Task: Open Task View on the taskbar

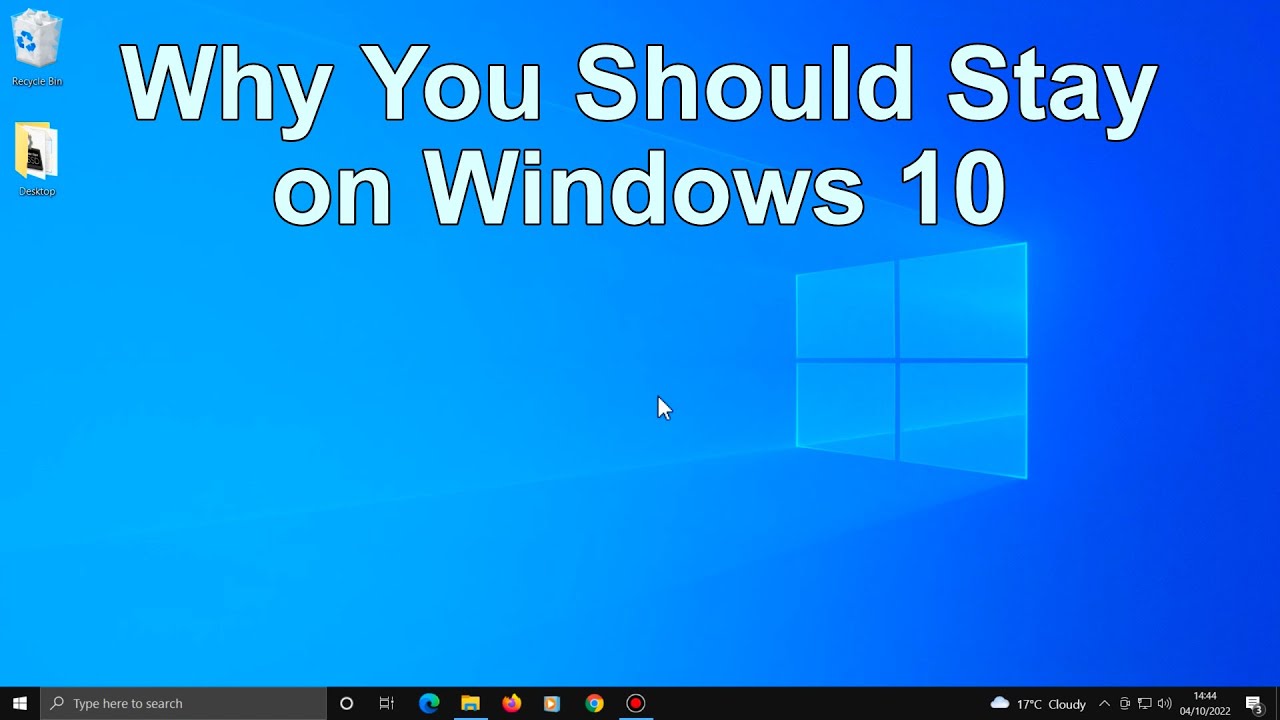Action: [x=387, y=703]
